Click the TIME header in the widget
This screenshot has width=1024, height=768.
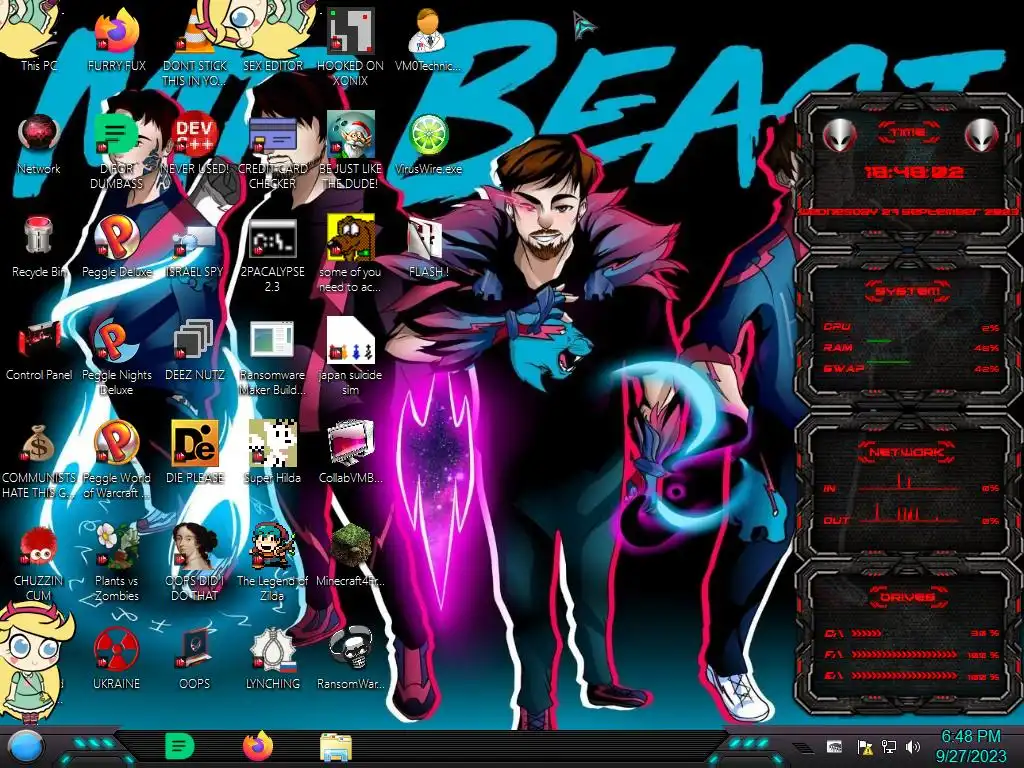click(x=908, y=132)
